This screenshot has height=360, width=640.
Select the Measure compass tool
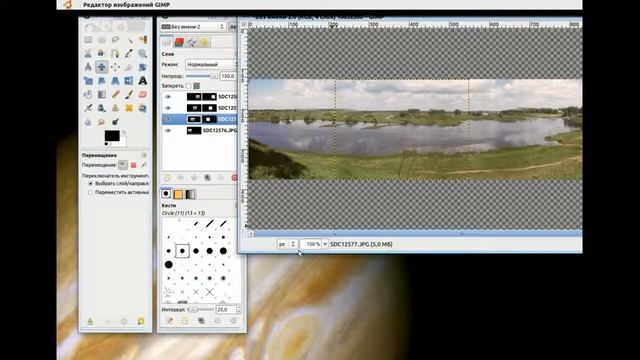[x=88, y=67]
